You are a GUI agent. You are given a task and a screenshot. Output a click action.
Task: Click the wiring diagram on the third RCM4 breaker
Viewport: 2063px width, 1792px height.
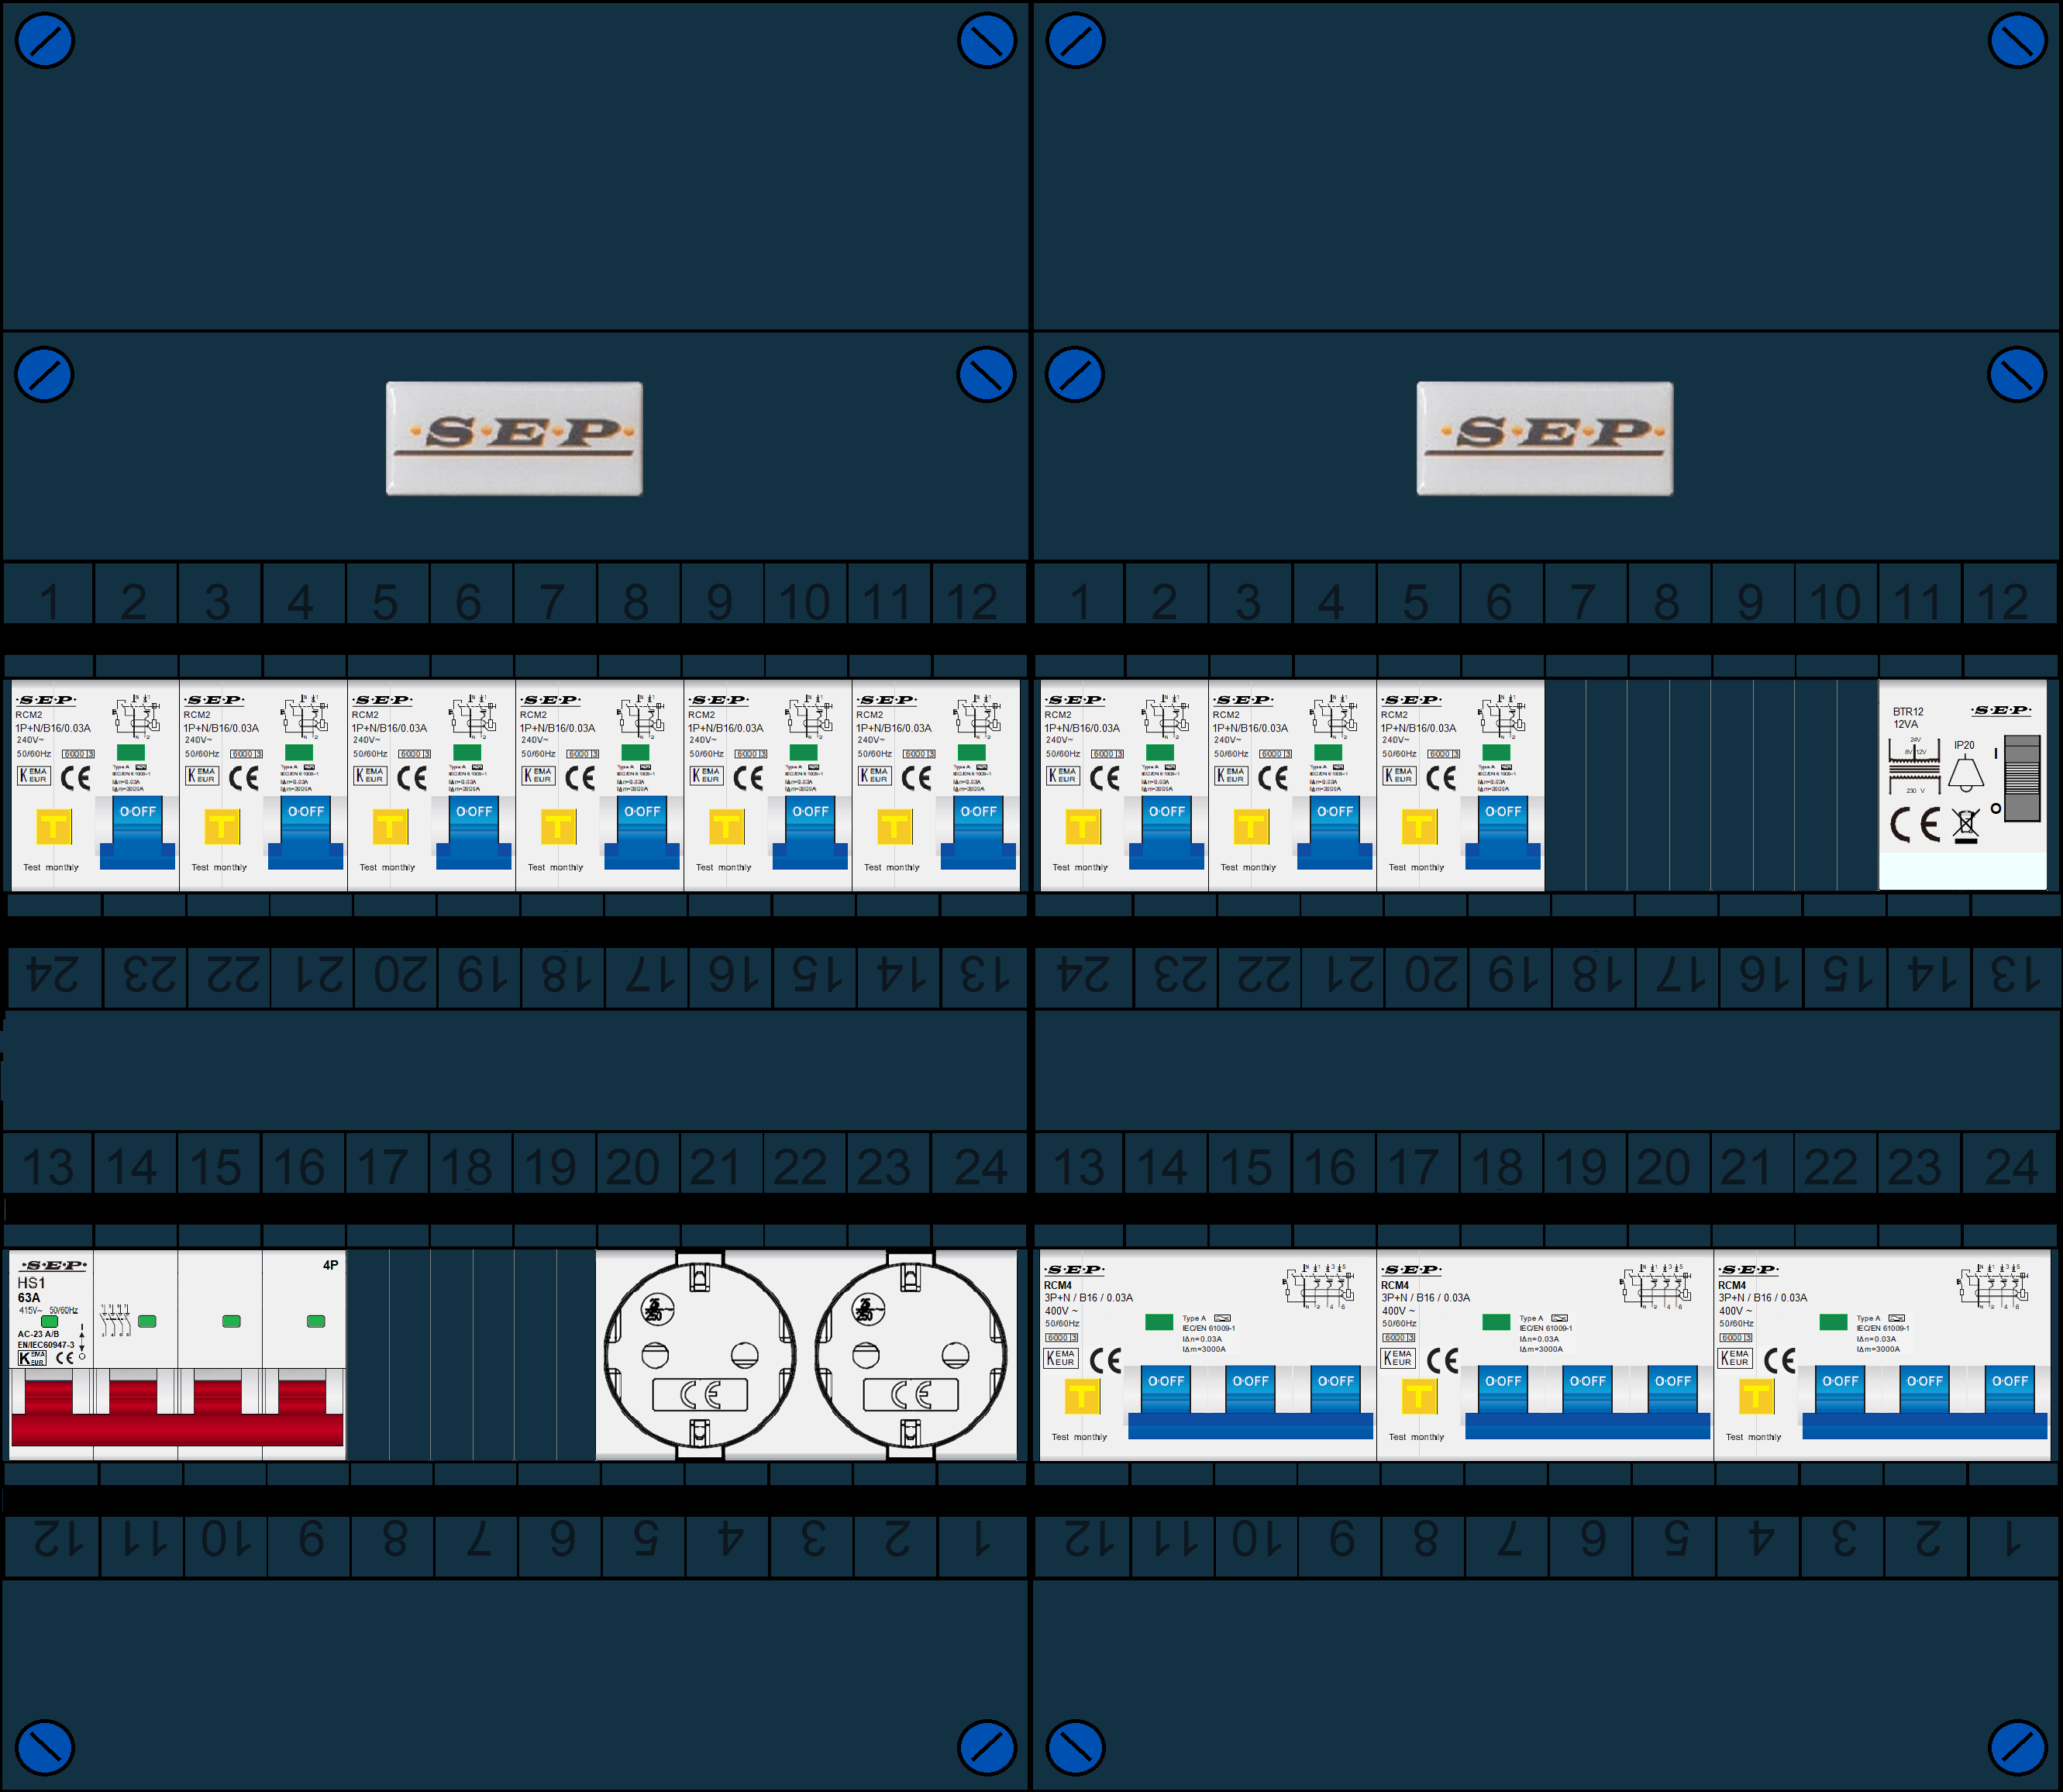1993,1287
